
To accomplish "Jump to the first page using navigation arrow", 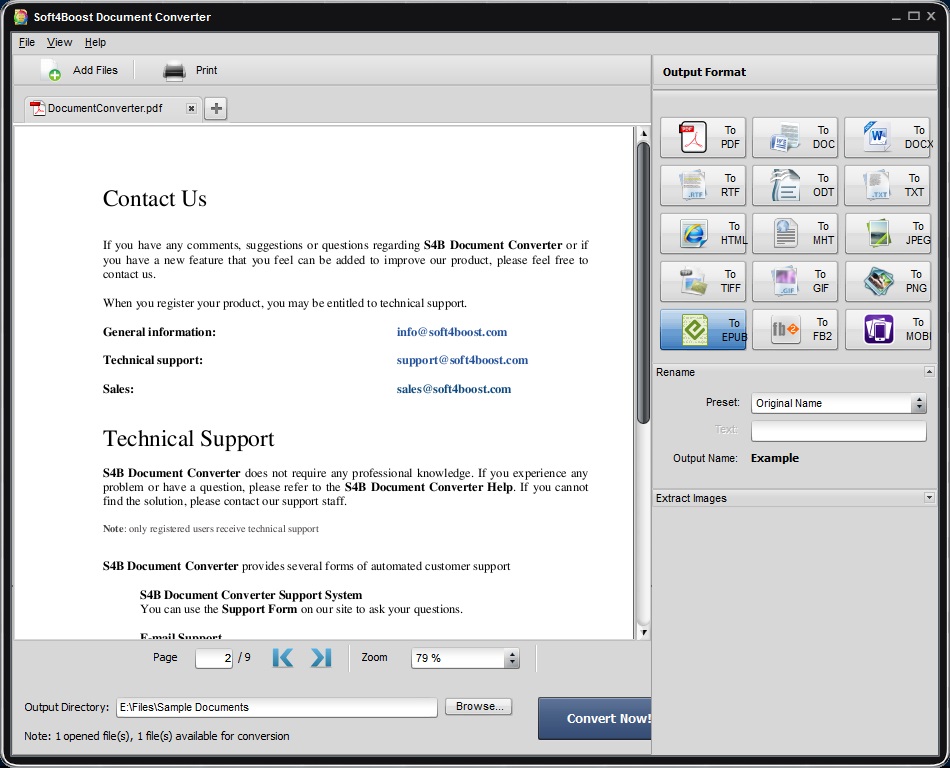I will coord(282,657).
